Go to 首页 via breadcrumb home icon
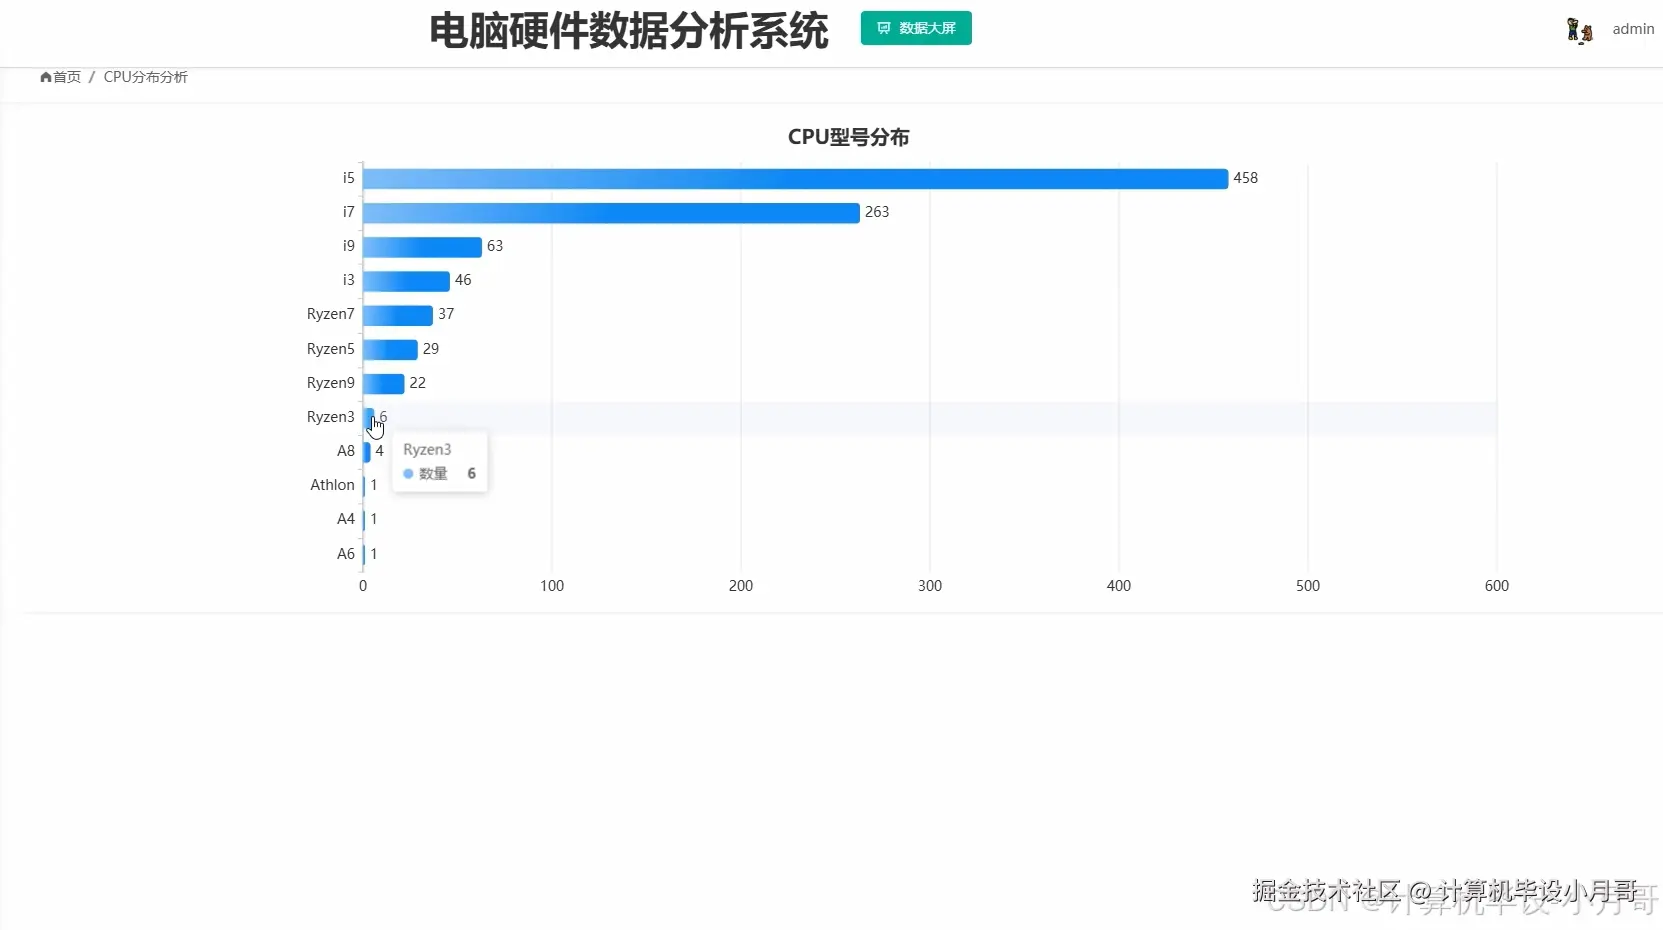The width and height of the screenshot is (1663, 930). [x=45, y=77]
